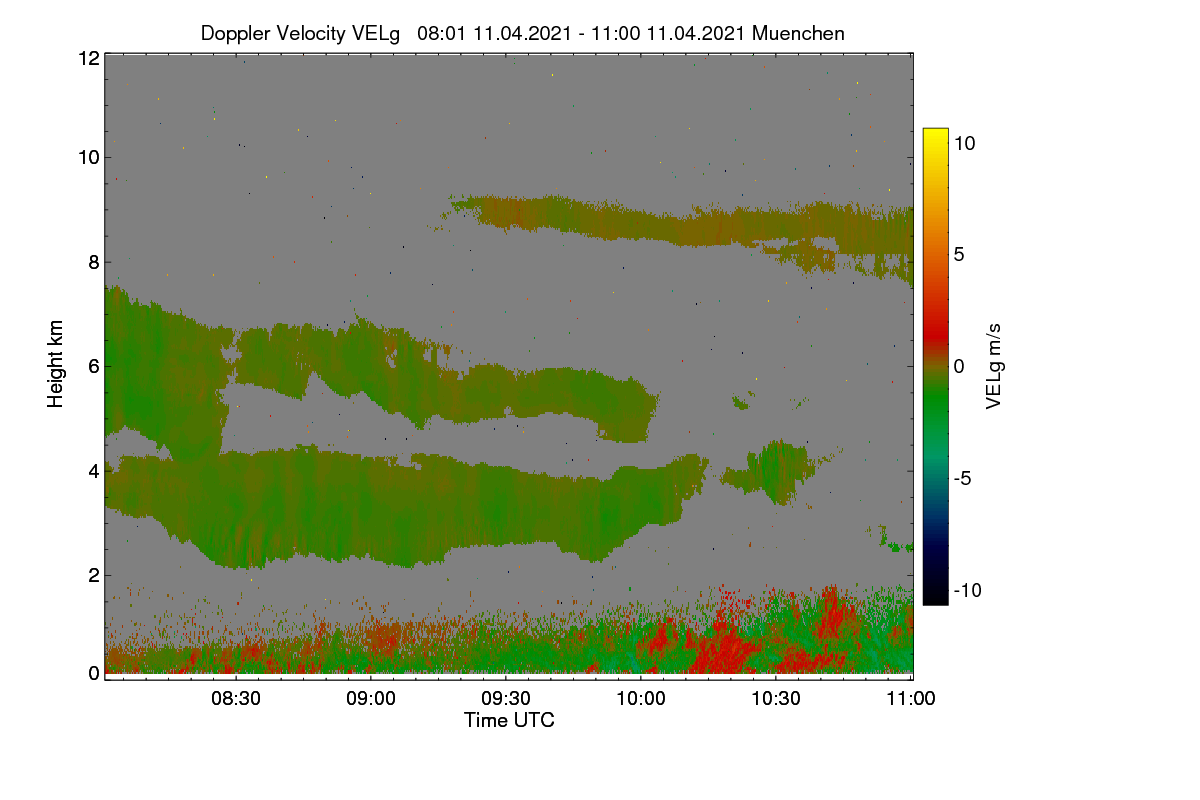Click the colorbar value -5 label
This screenshot has height=800, width=1200.
coord(964,478)
